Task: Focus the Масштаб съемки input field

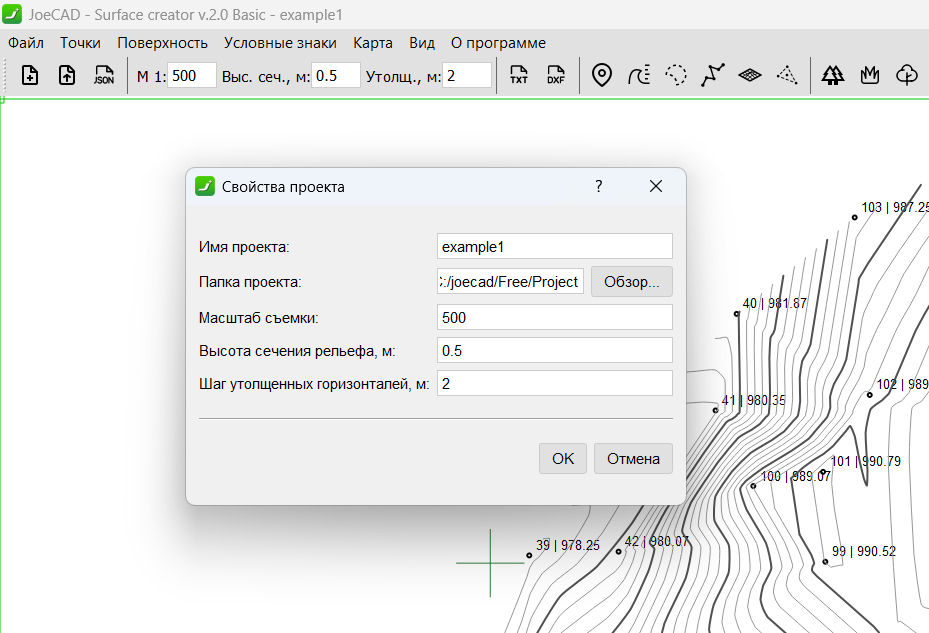Action: coord(554,318)
